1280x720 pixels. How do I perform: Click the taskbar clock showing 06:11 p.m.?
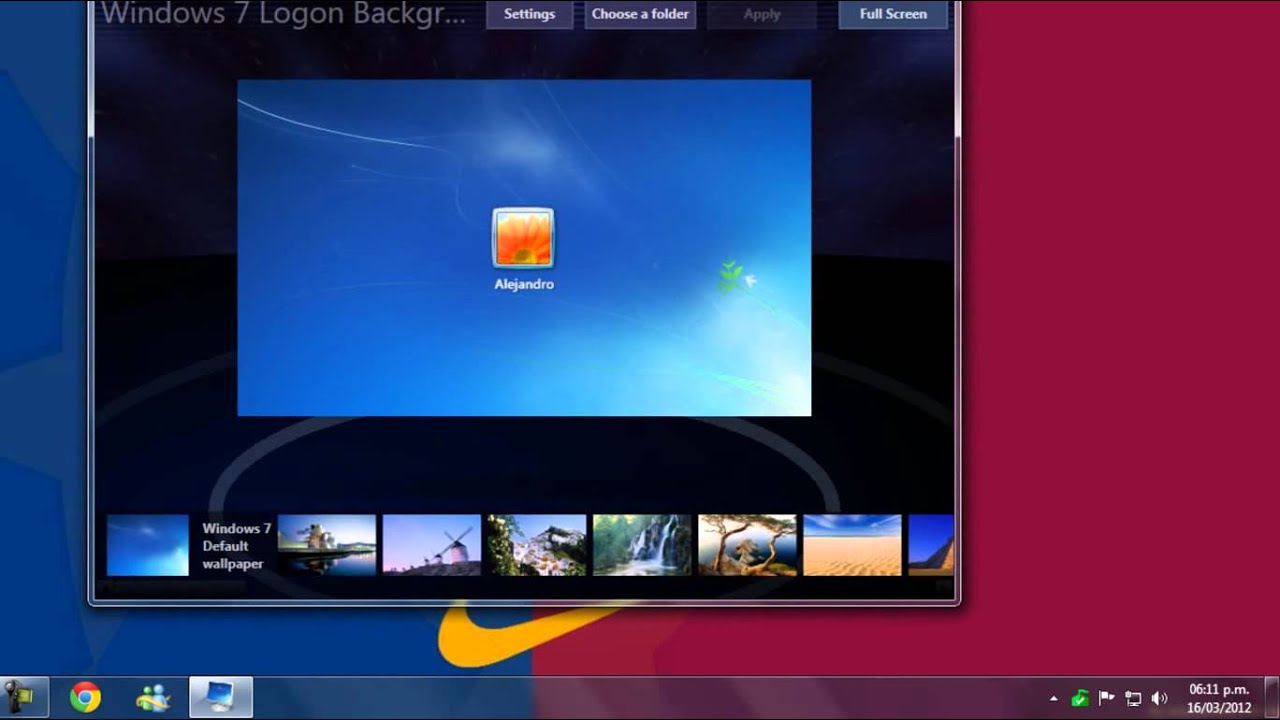coord(1219,698)
